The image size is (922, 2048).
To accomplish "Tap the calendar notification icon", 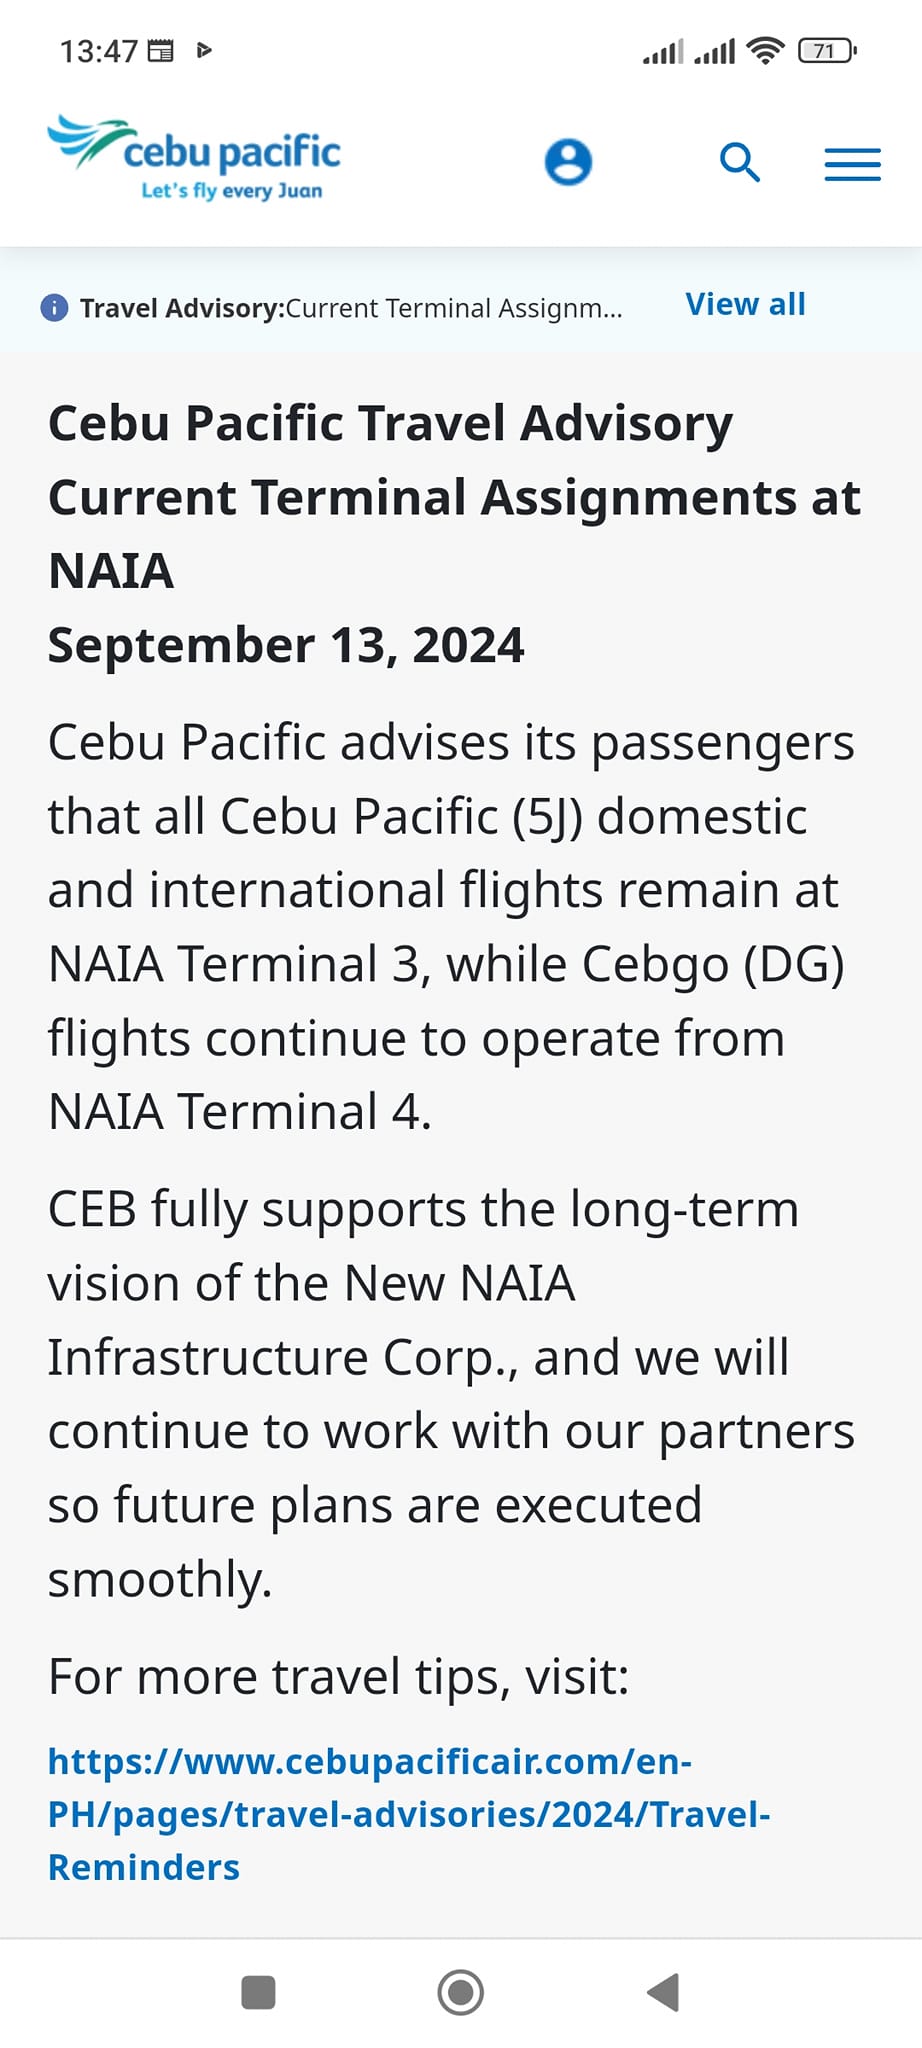I will [x=161, y=50].
